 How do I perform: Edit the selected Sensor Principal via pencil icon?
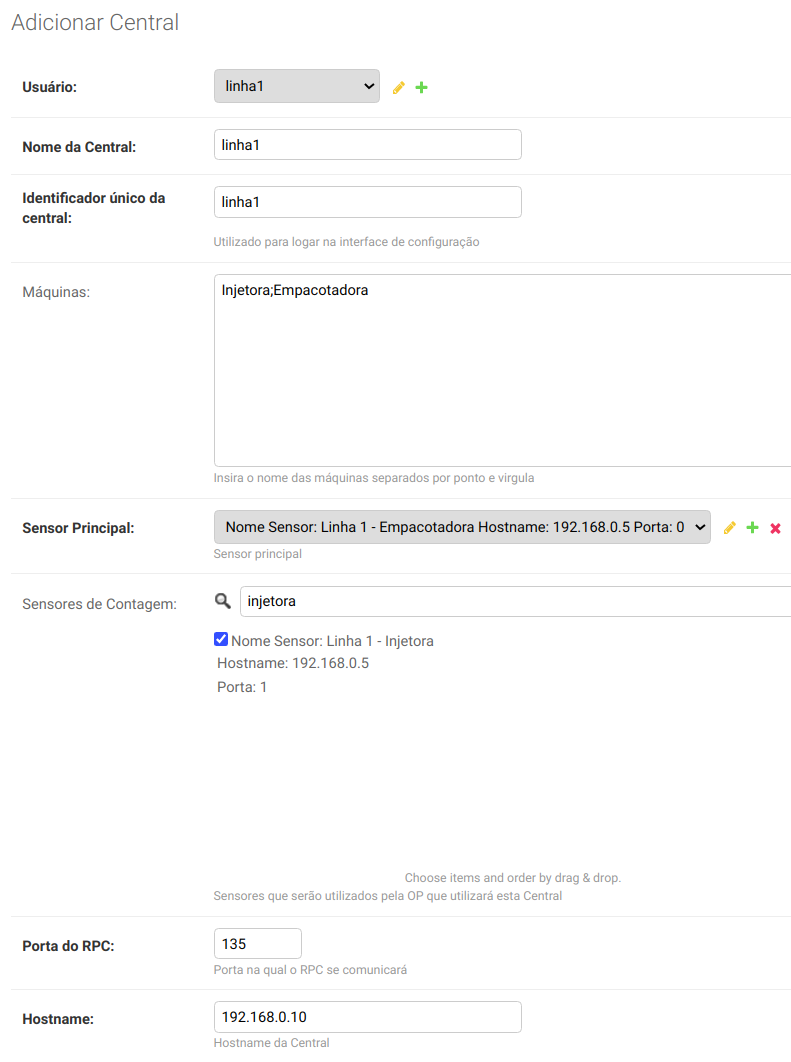pyautogui.click(x=729, y=528)
